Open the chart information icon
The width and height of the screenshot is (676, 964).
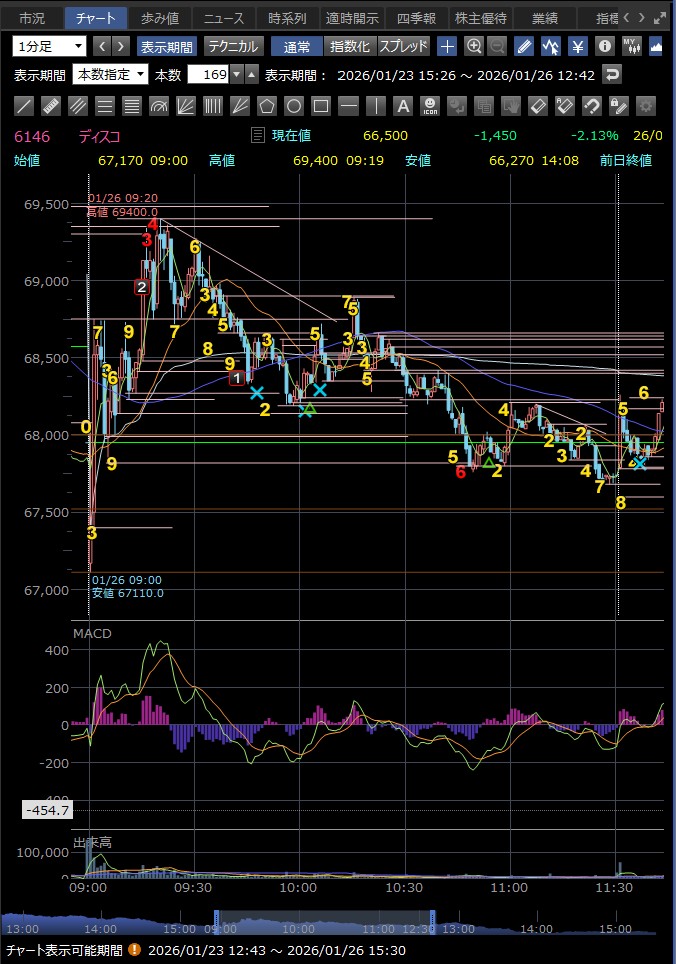tap(604, 46)
